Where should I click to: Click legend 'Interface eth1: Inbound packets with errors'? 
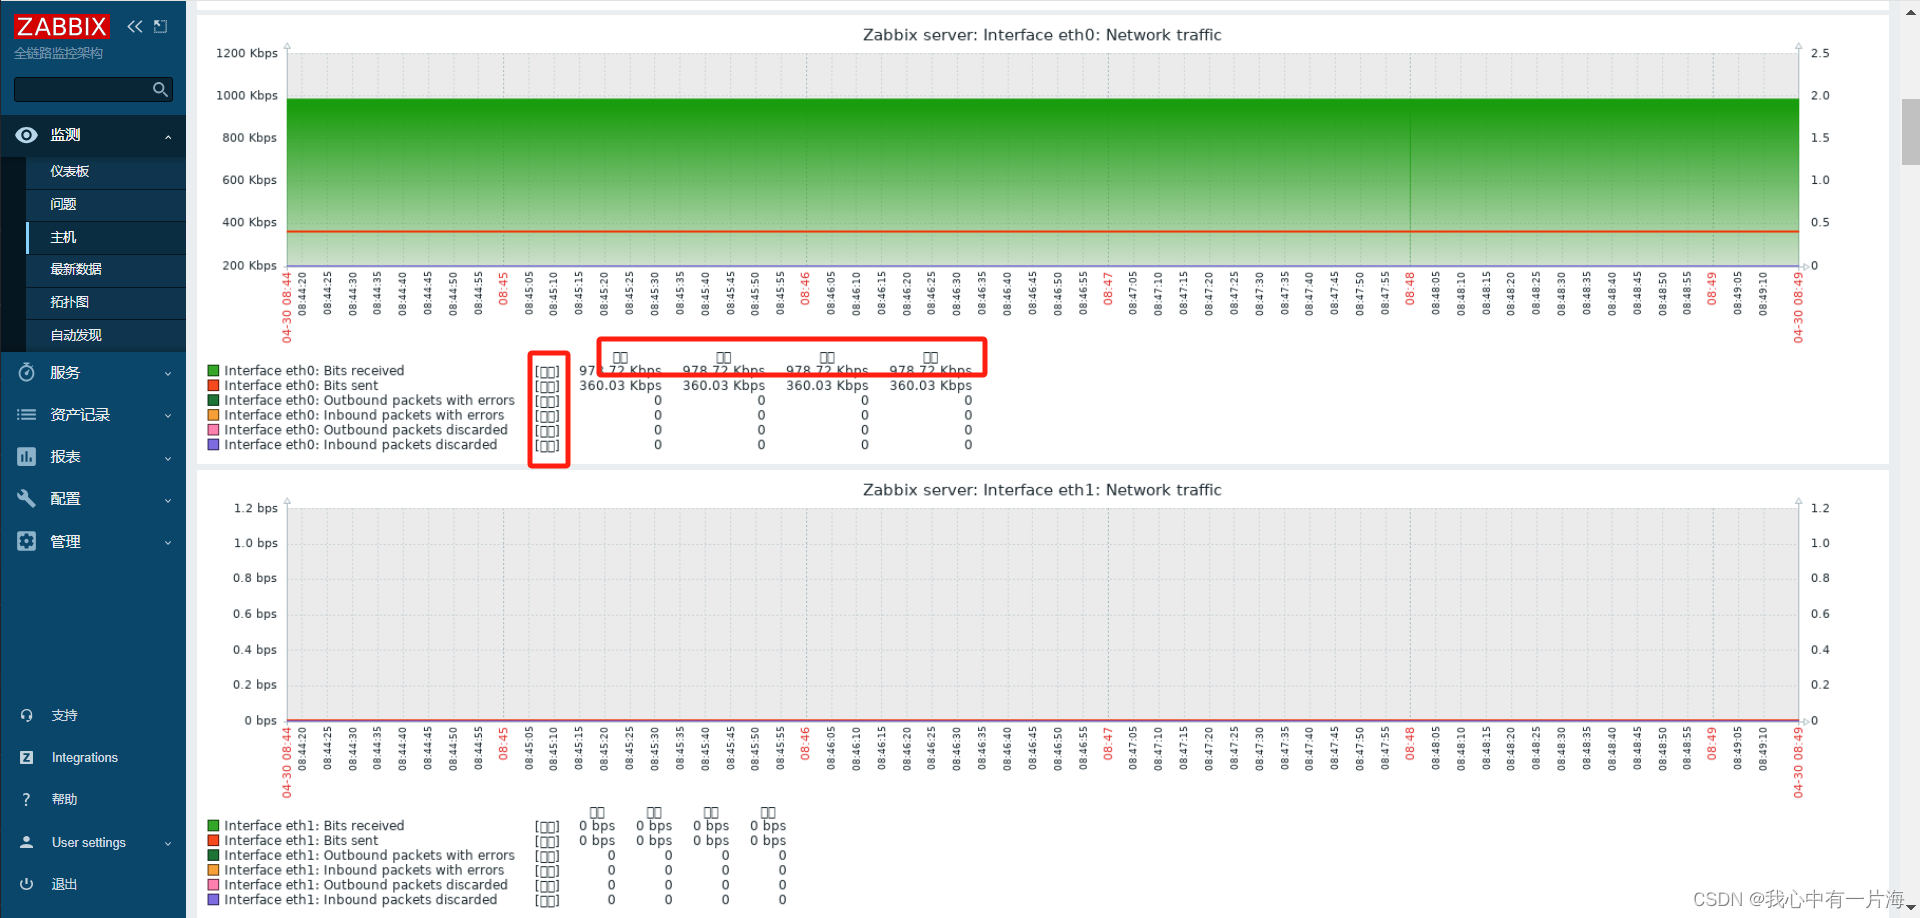[364, 870]
